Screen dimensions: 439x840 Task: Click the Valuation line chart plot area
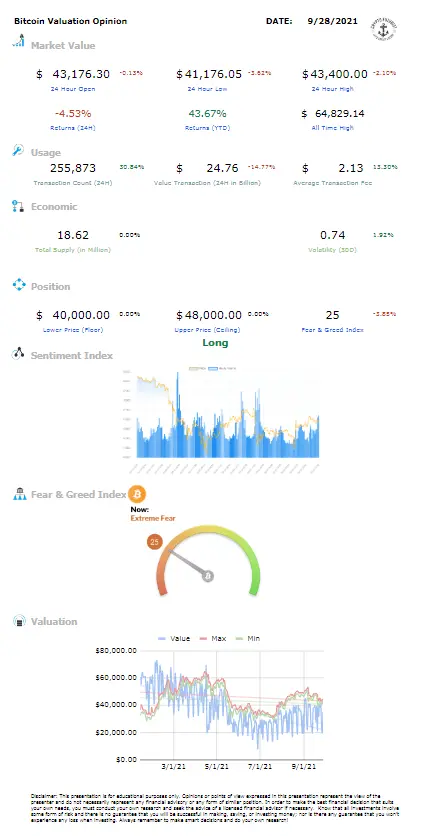point(231,705)
